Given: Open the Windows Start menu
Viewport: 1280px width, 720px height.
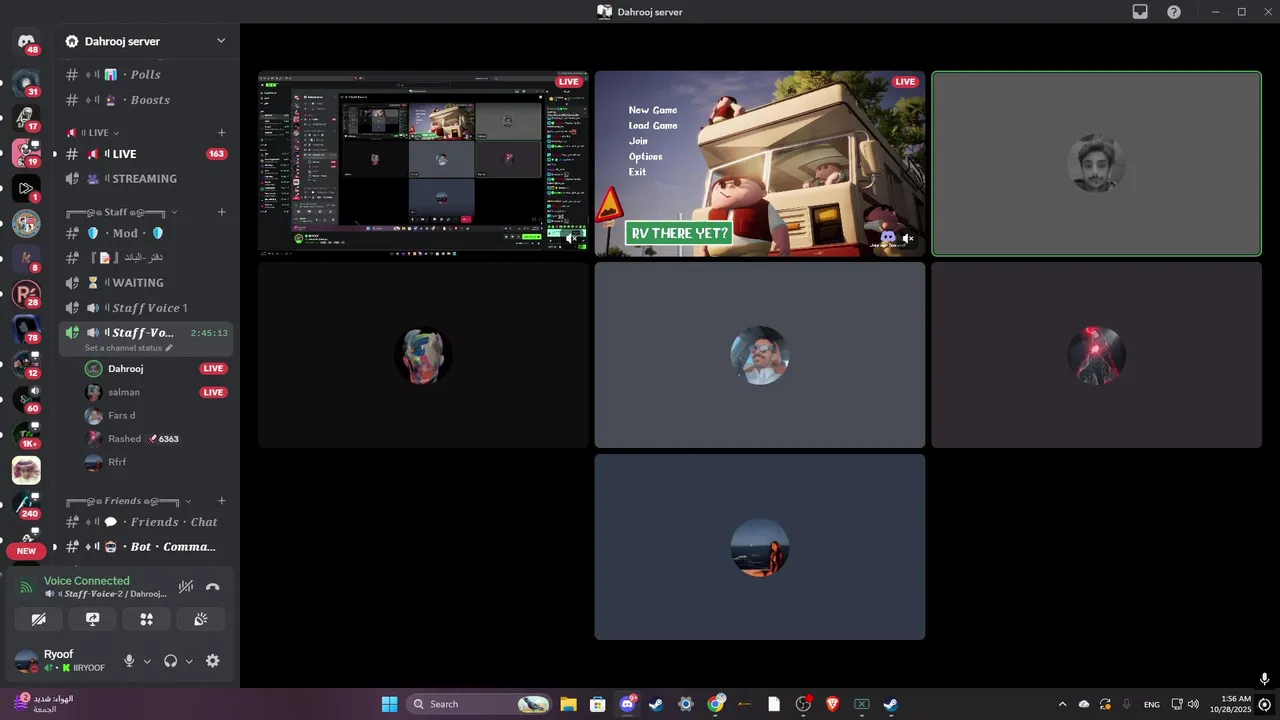Looking at the screenshot, I should [390, 704].
